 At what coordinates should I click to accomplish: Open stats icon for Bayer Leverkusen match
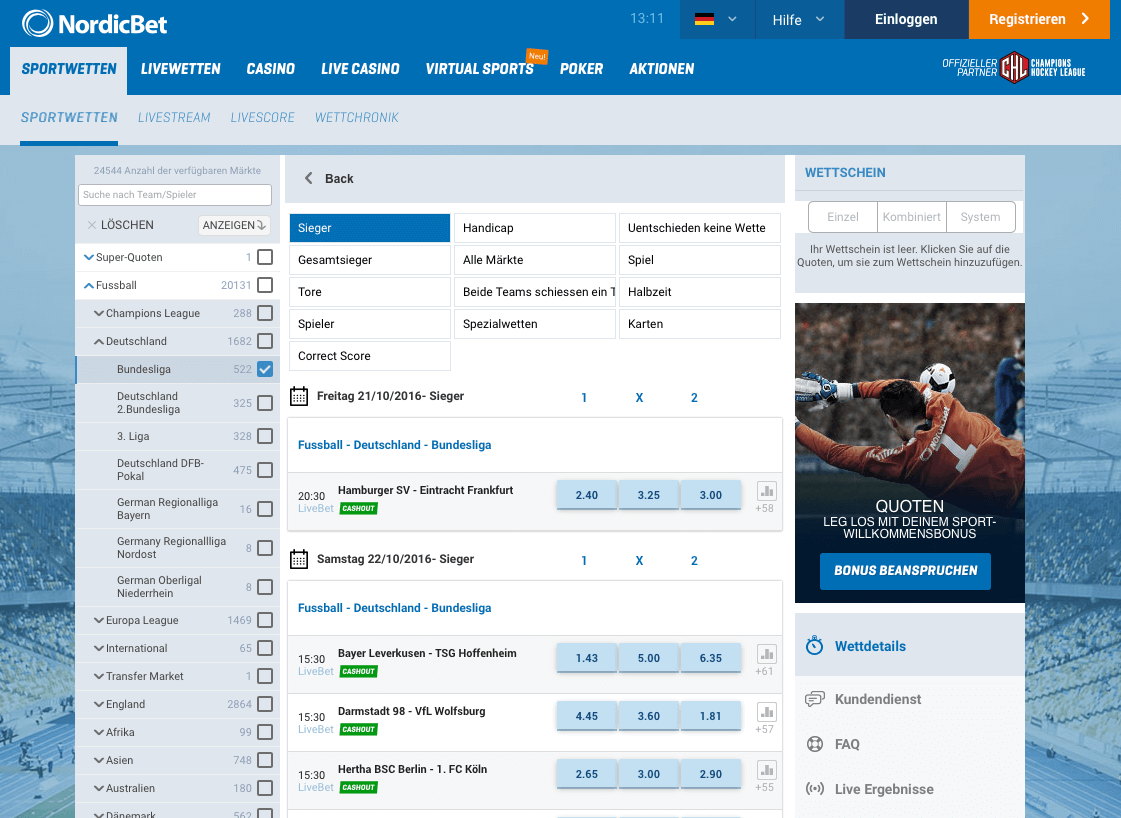pos(766,654)
